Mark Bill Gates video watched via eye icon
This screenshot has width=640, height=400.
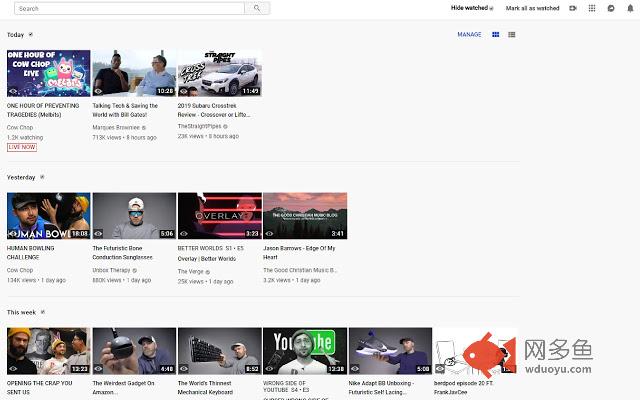click(x=98, y=91)
